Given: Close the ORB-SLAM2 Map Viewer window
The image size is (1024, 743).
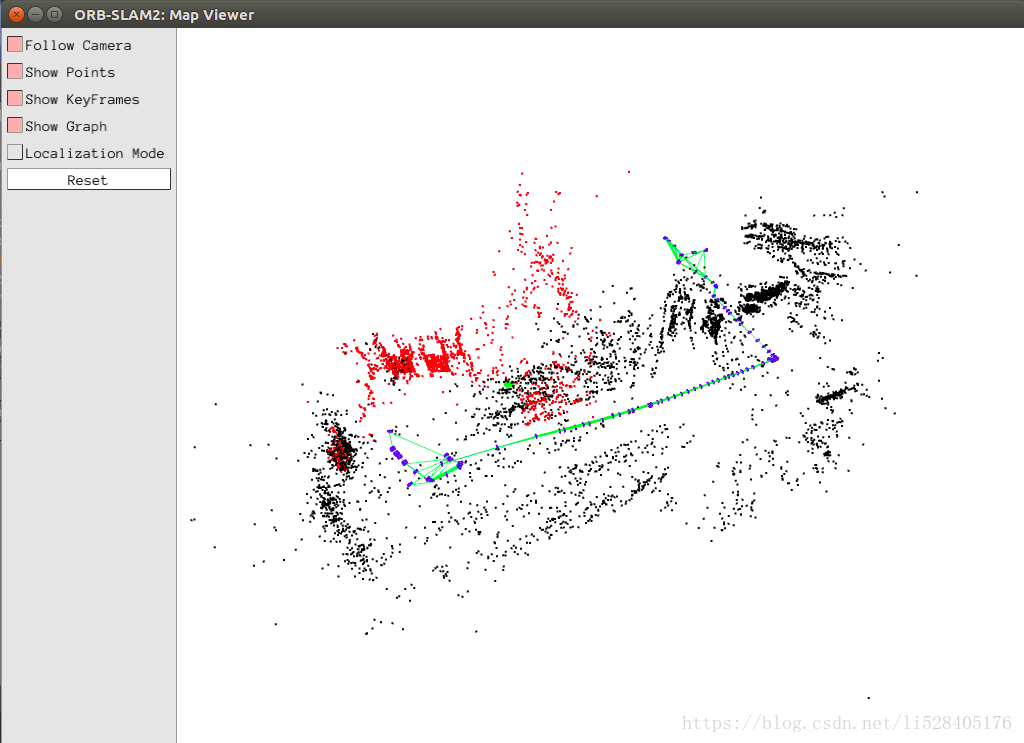Looking at the screenshot, I should 16,14.
